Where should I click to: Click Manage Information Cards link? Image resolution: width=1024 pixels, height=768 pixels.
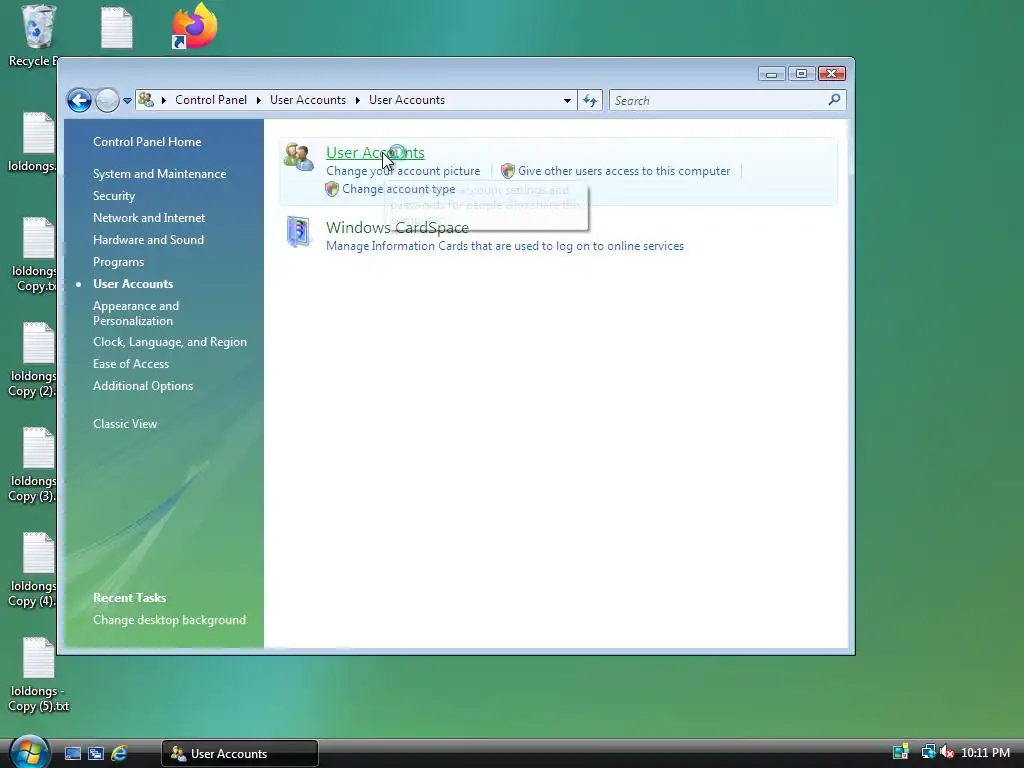click(x=505, y=246)
